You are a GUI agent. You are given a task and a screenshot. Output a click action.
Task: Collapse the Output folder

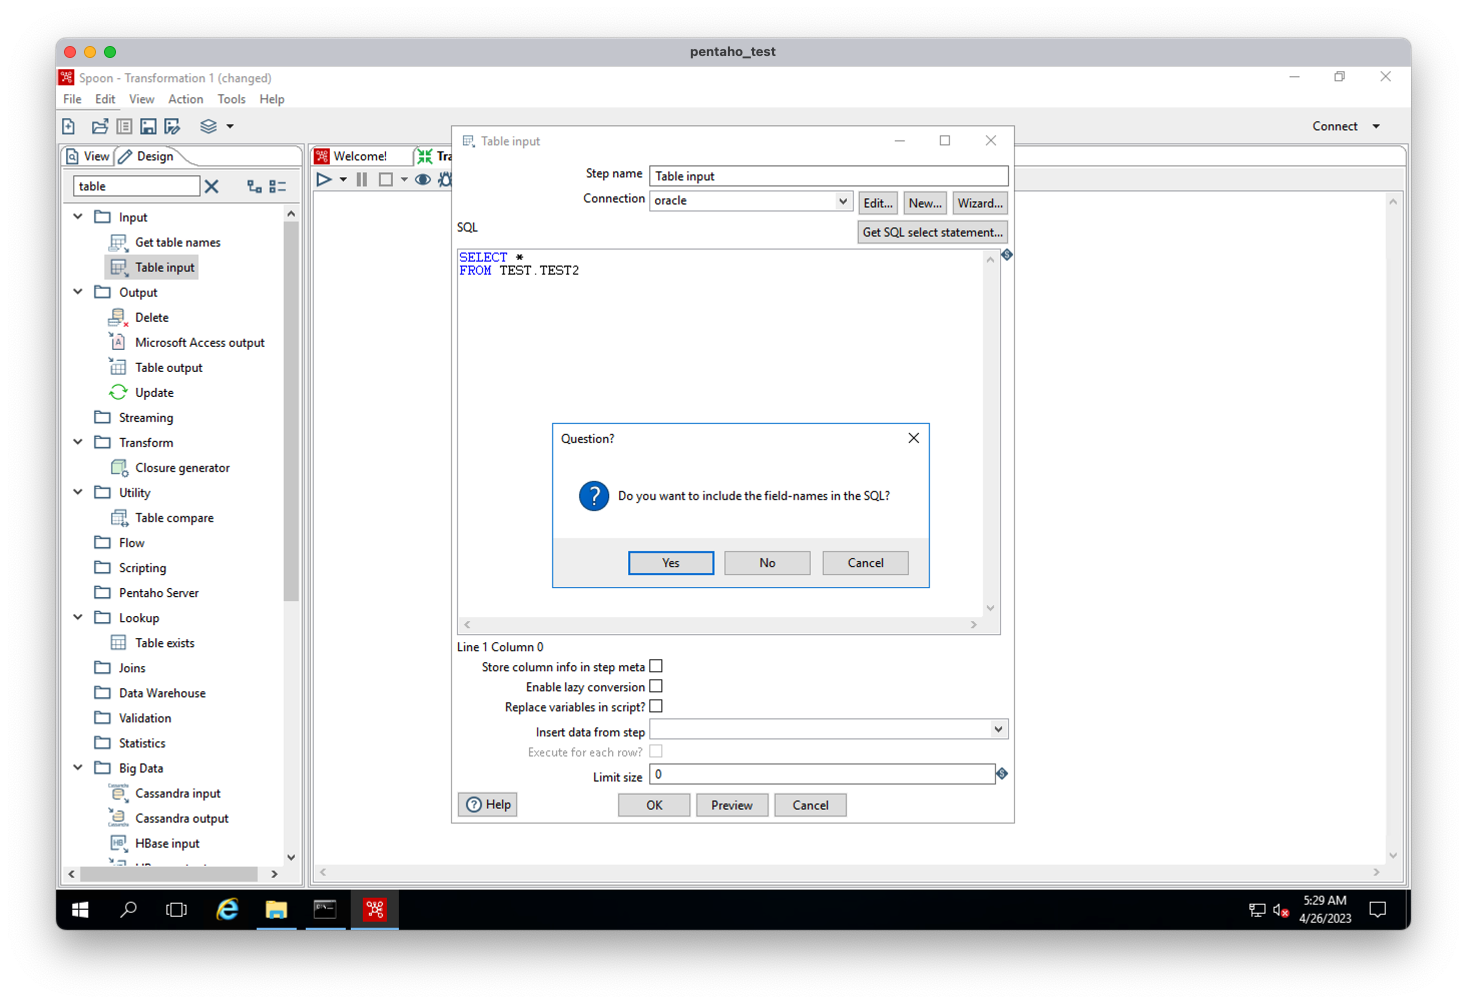[78, 291]
